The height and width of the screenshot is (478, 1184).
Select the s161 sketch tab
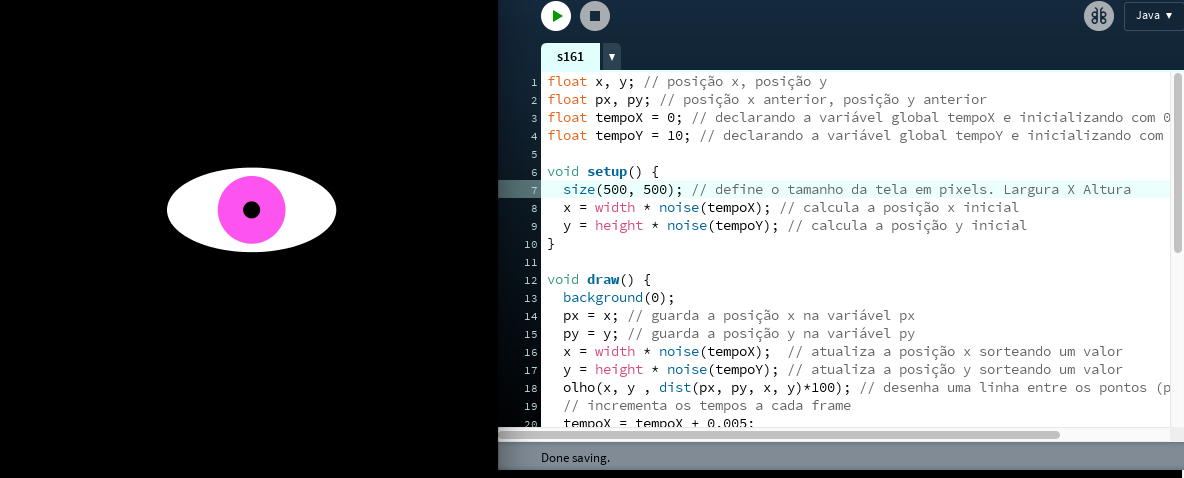click(570, 57)
